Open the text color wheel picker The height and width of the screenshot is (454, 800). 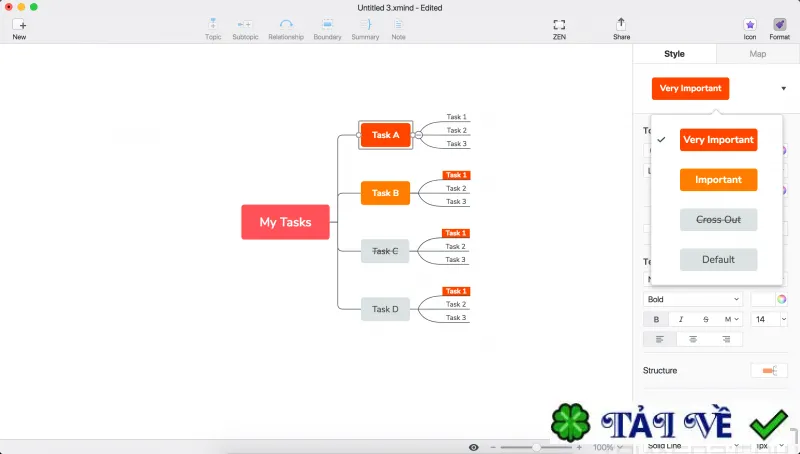pos(782,299)
